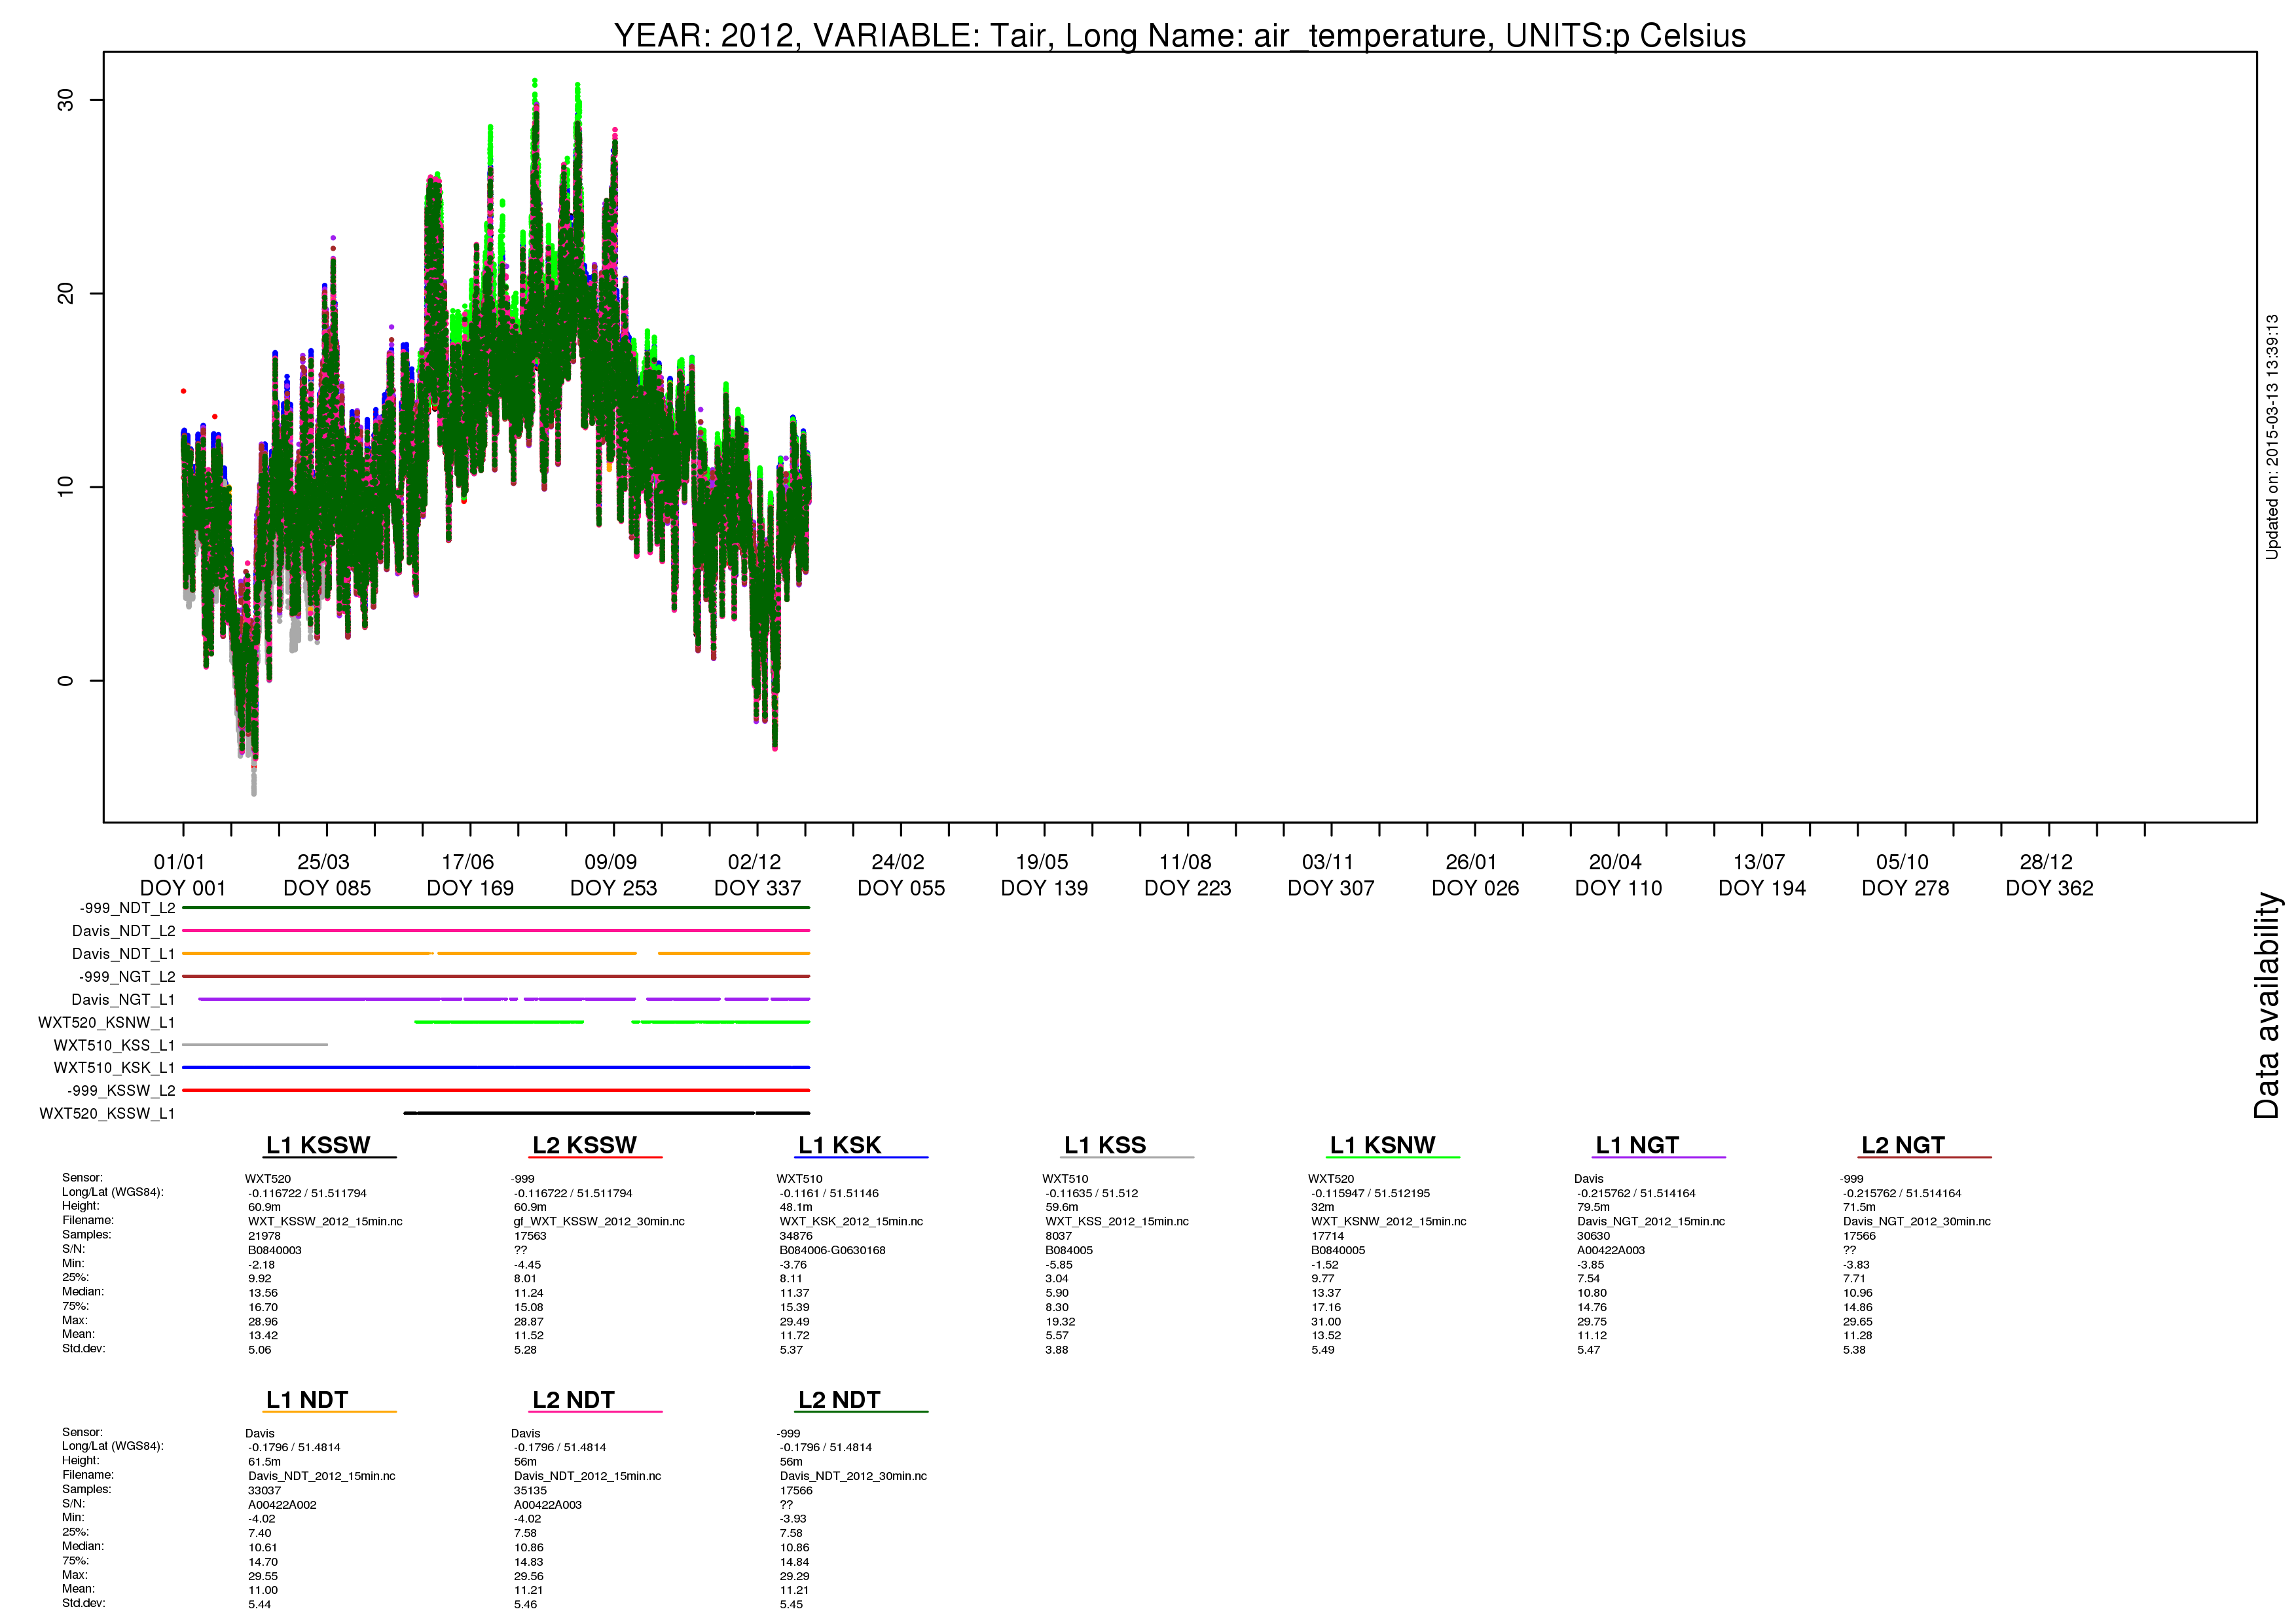Click the 'WXT510_KSK_L1' availability label
Image resolution: width=2296 pixels, height=1624 pixels.
[115, 1068]
